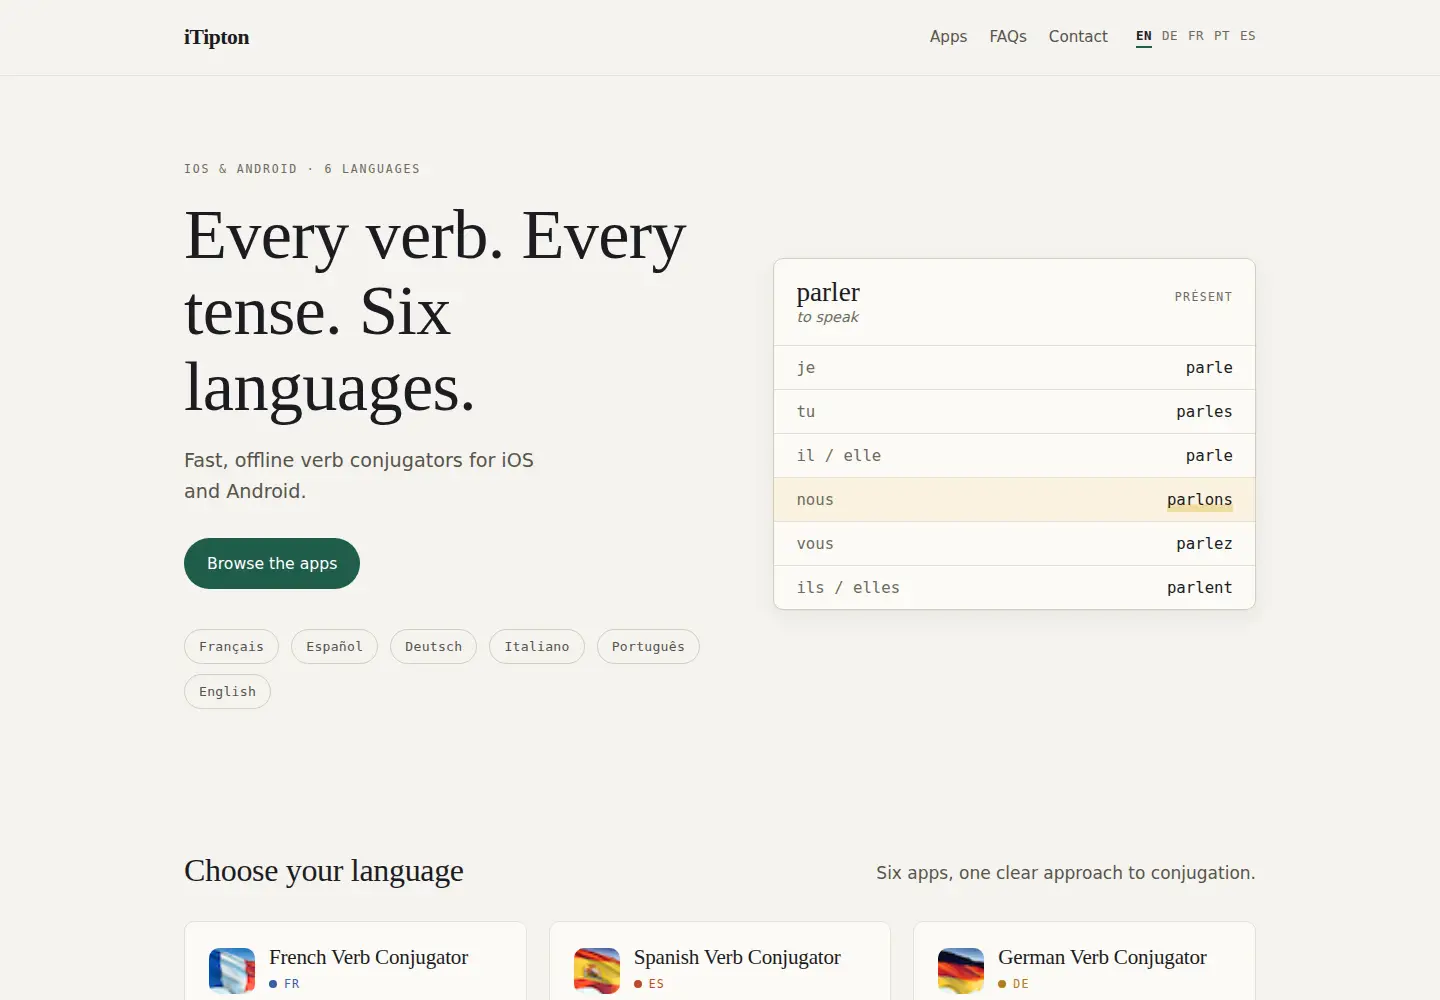Switch site language to ES
Image resolution: width=1440 pixels, height=1000 pixels.
click(x=1248, y=36)
